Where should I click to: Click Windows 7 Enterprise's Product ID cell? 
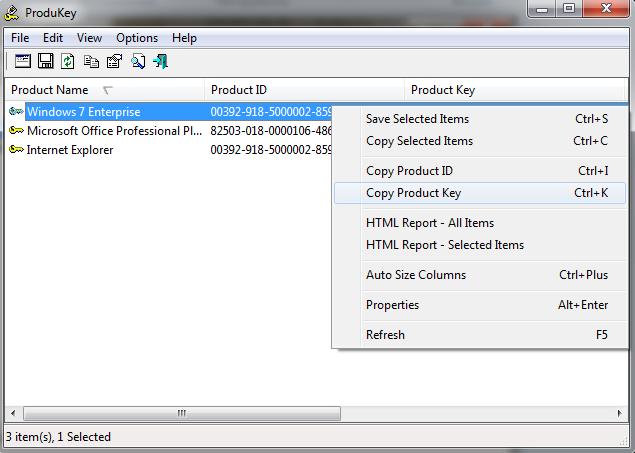tap(271, 112)
